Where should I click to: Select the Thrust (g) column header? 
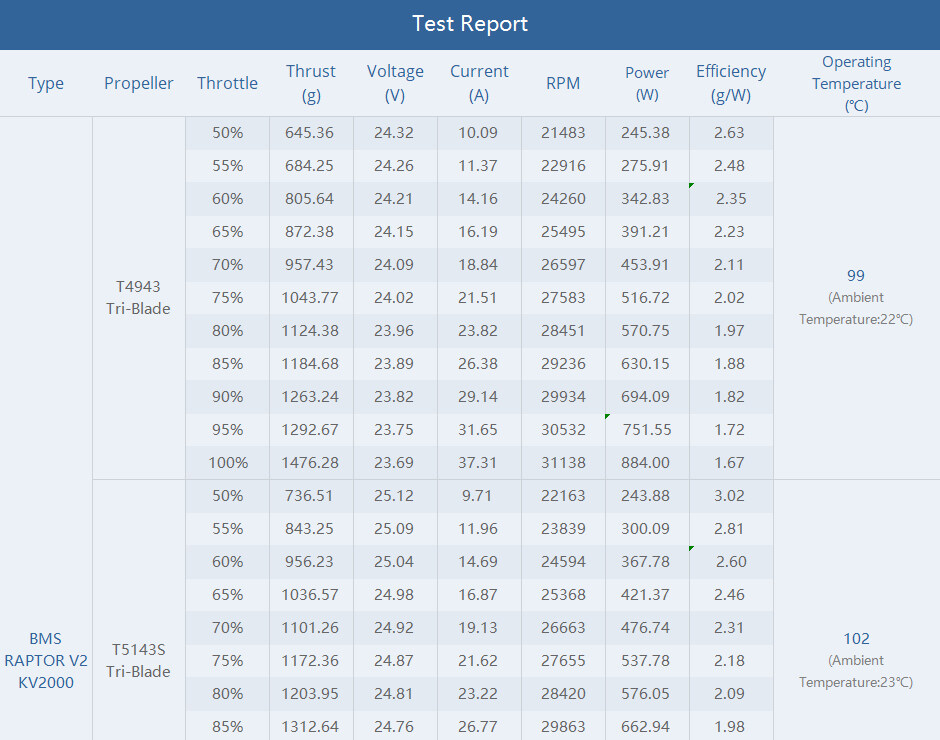pos(311,83)
